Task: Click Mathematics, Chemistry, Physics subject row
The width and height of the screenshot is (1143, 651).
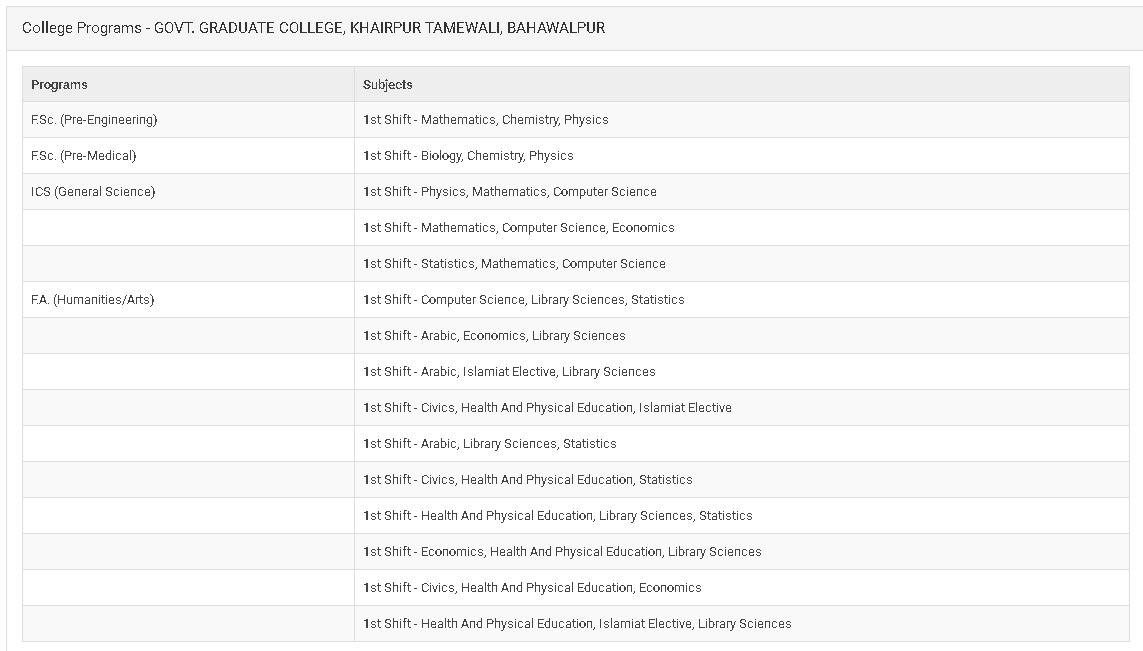Action: coord(742,120)
